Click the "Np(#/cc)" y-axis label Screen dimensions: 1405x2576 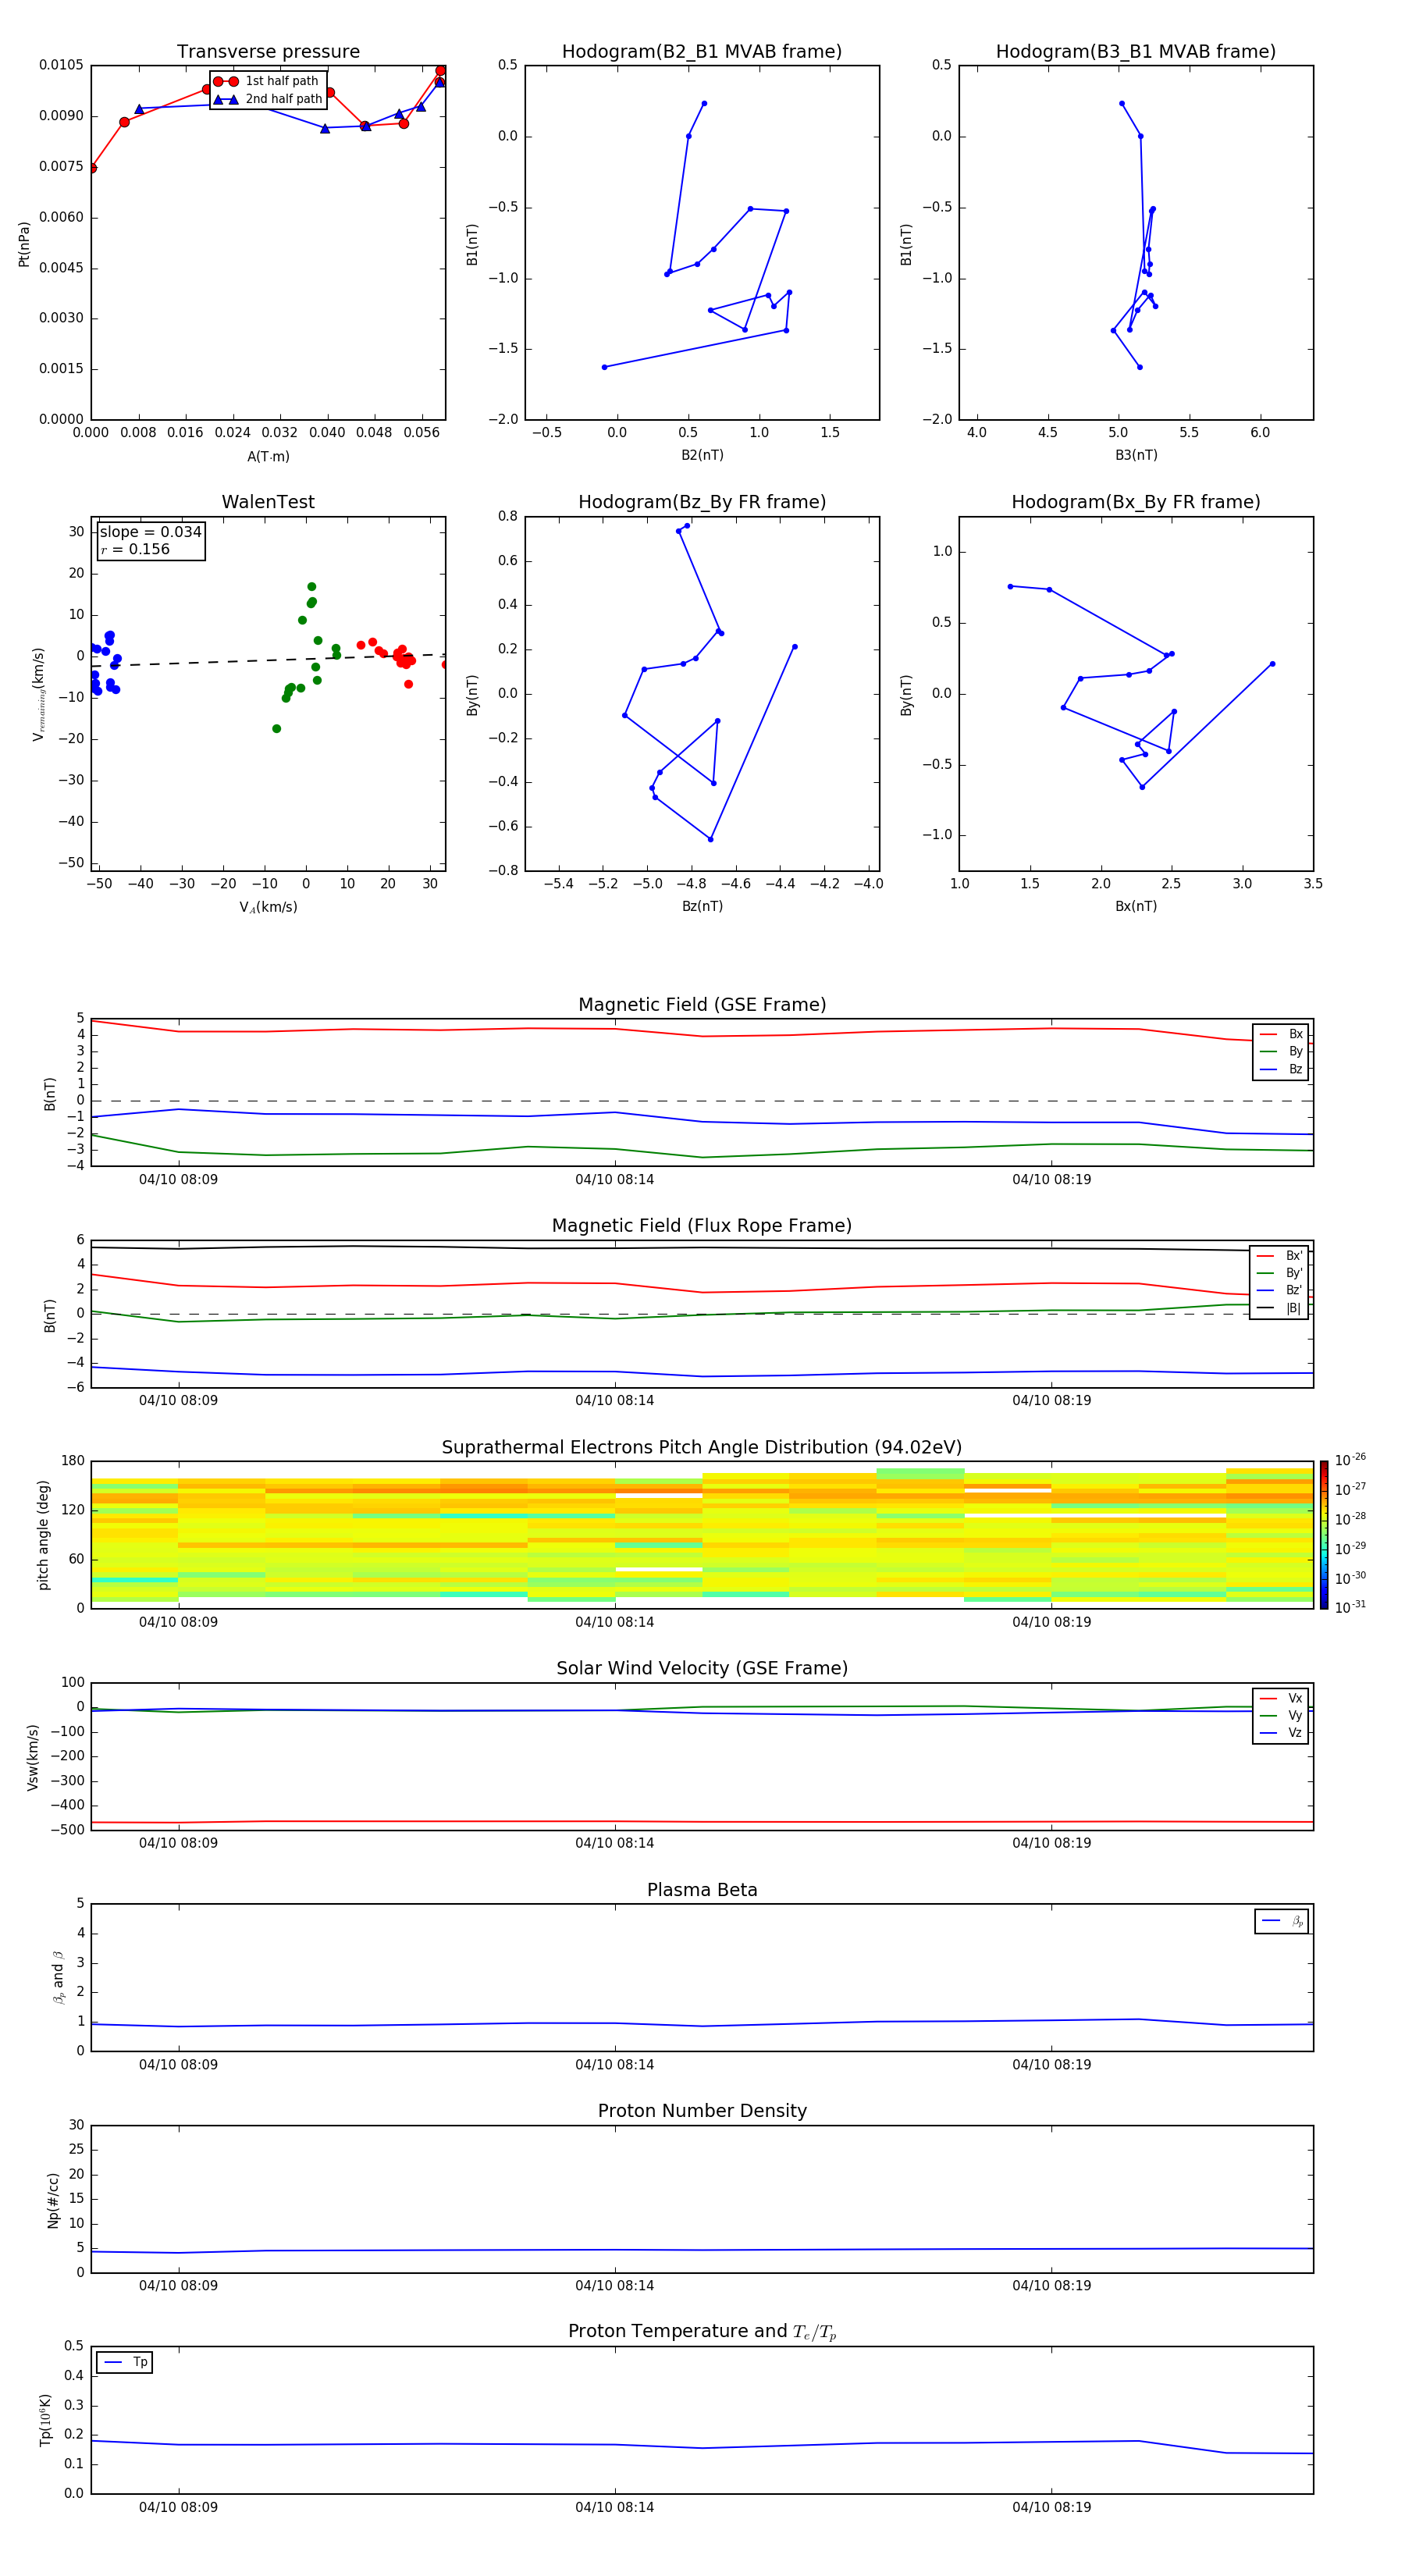tap(53, 2199)
